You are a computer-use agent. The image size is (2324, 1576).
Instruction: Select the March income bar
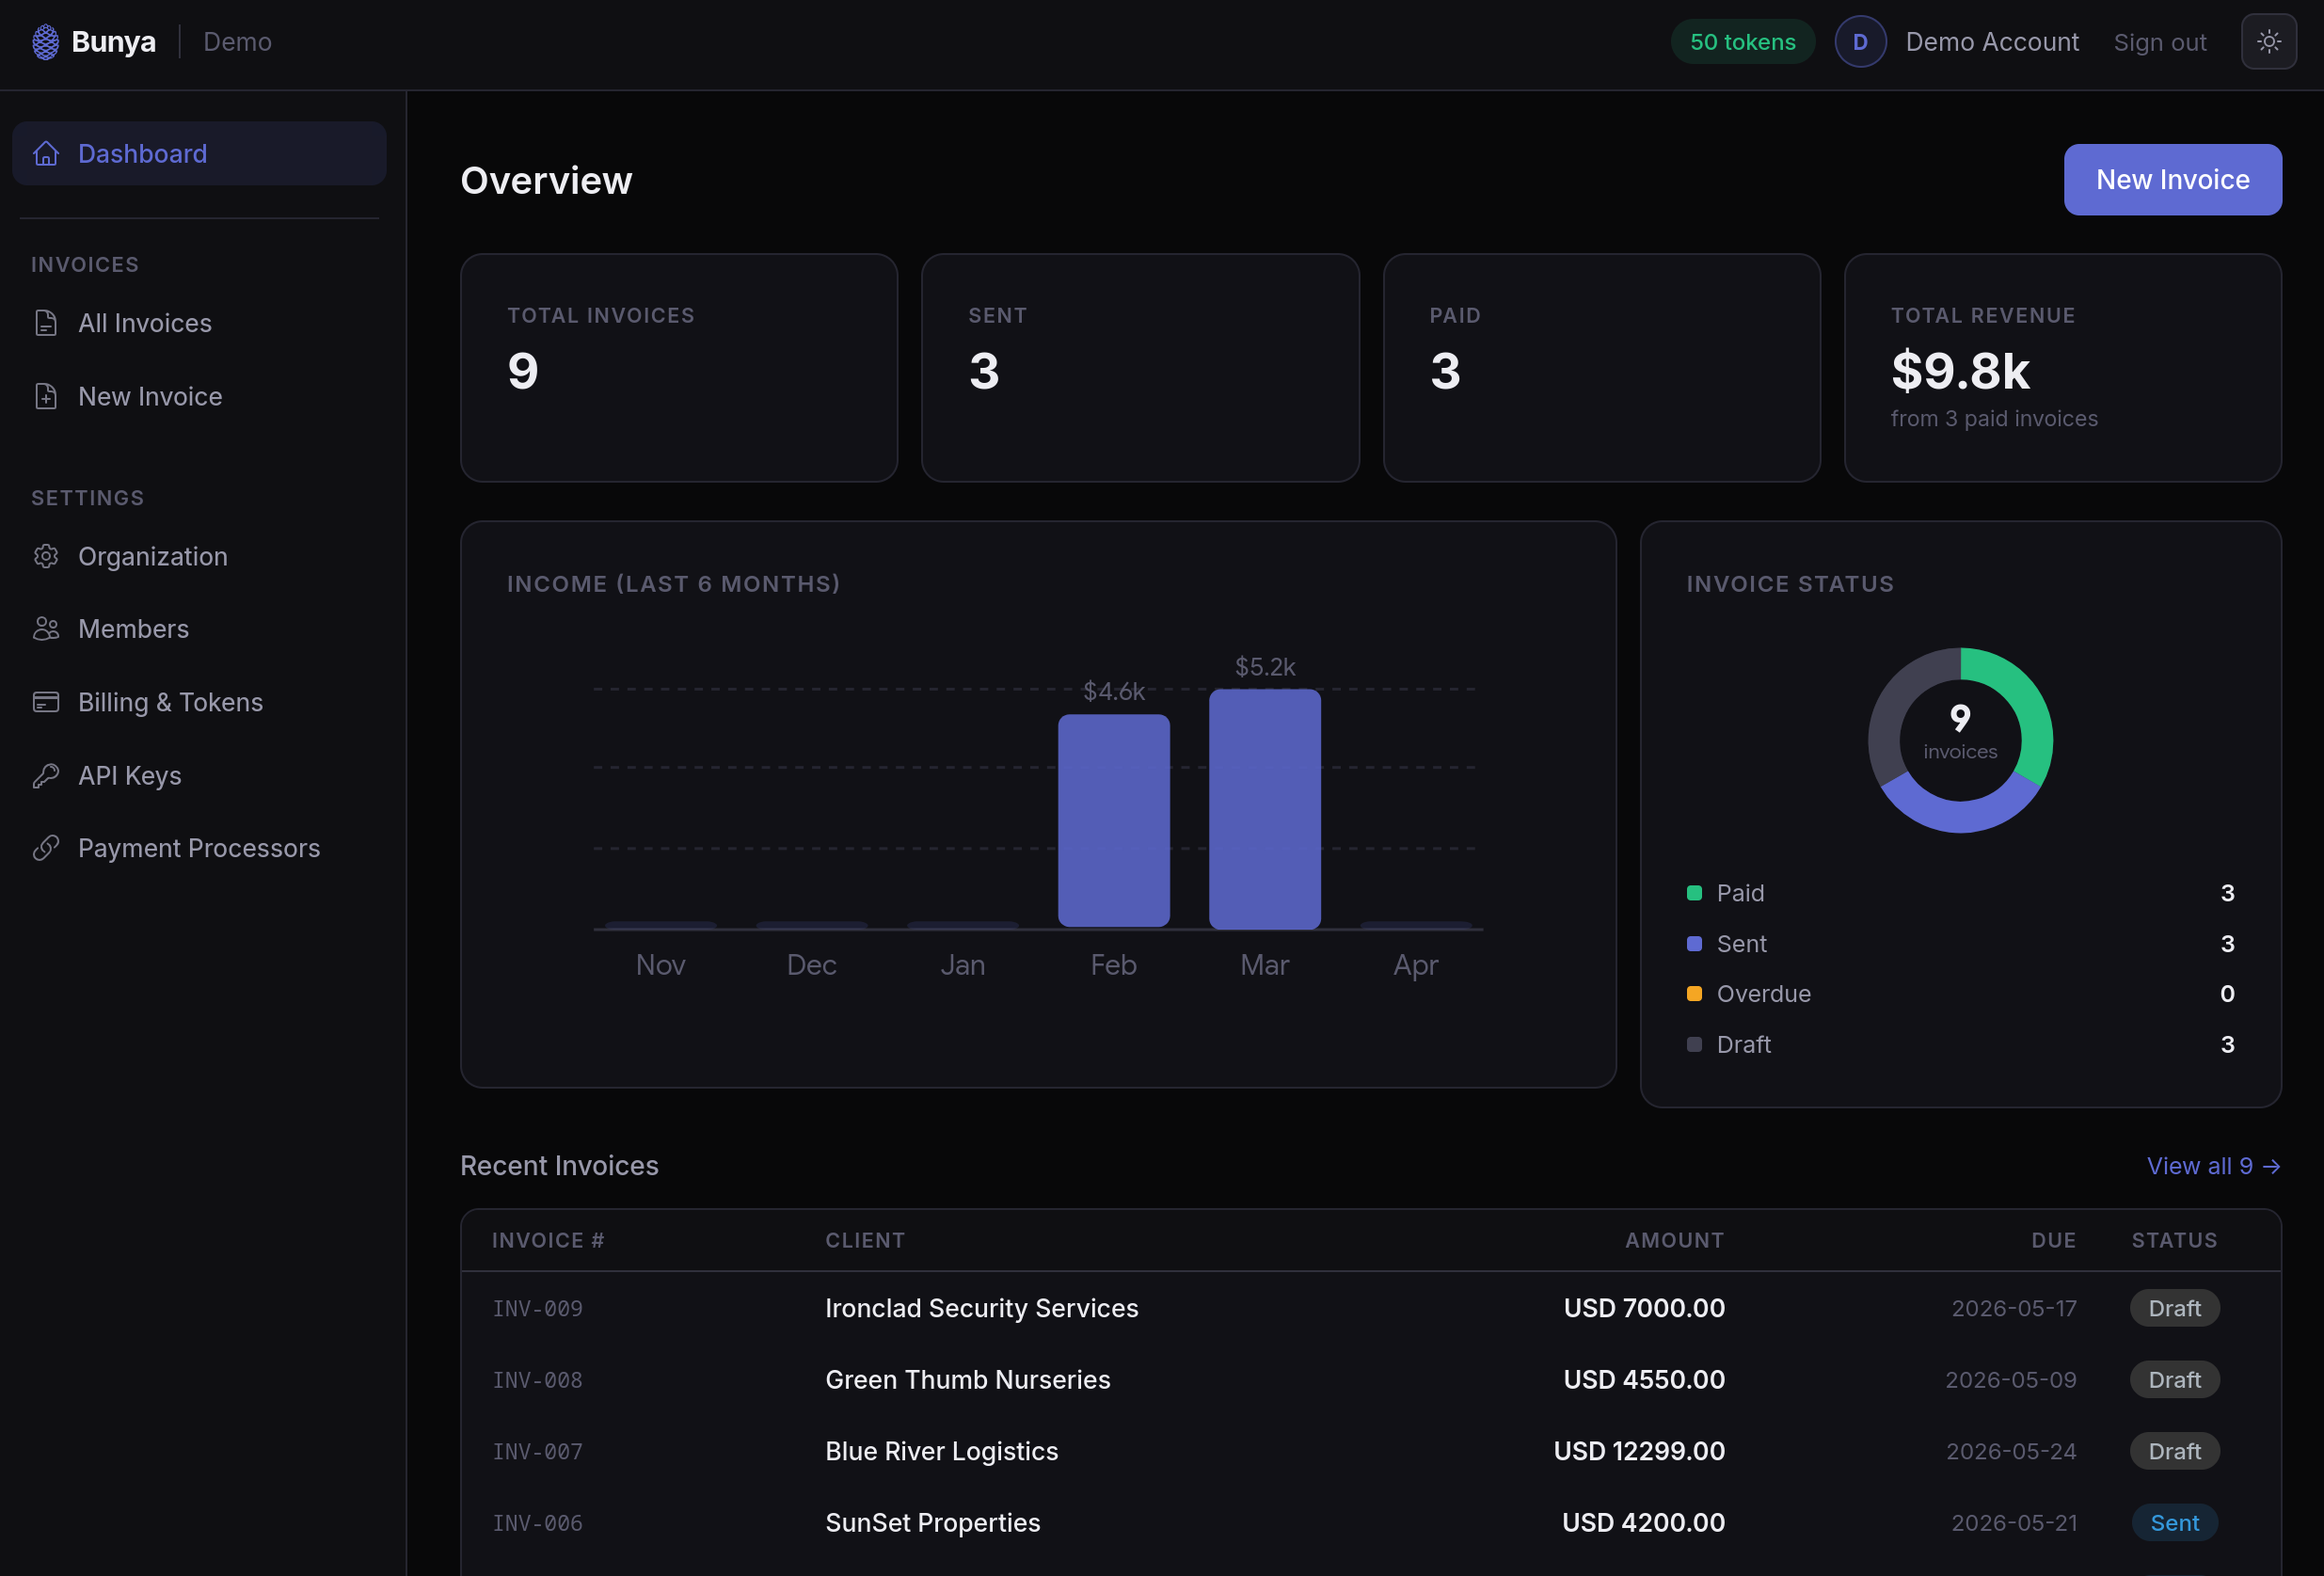click(1264, 808)
